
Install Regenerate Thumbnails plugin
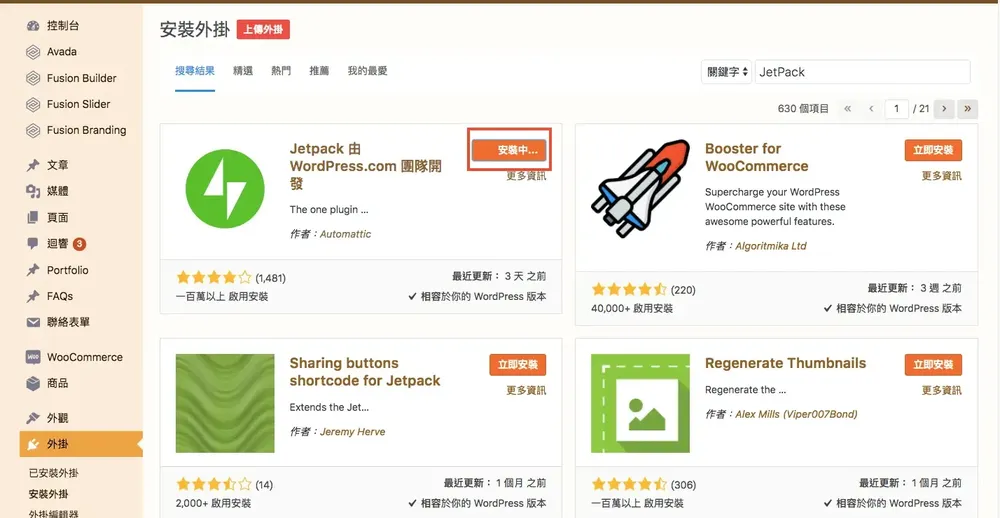(x=933, y=365)
